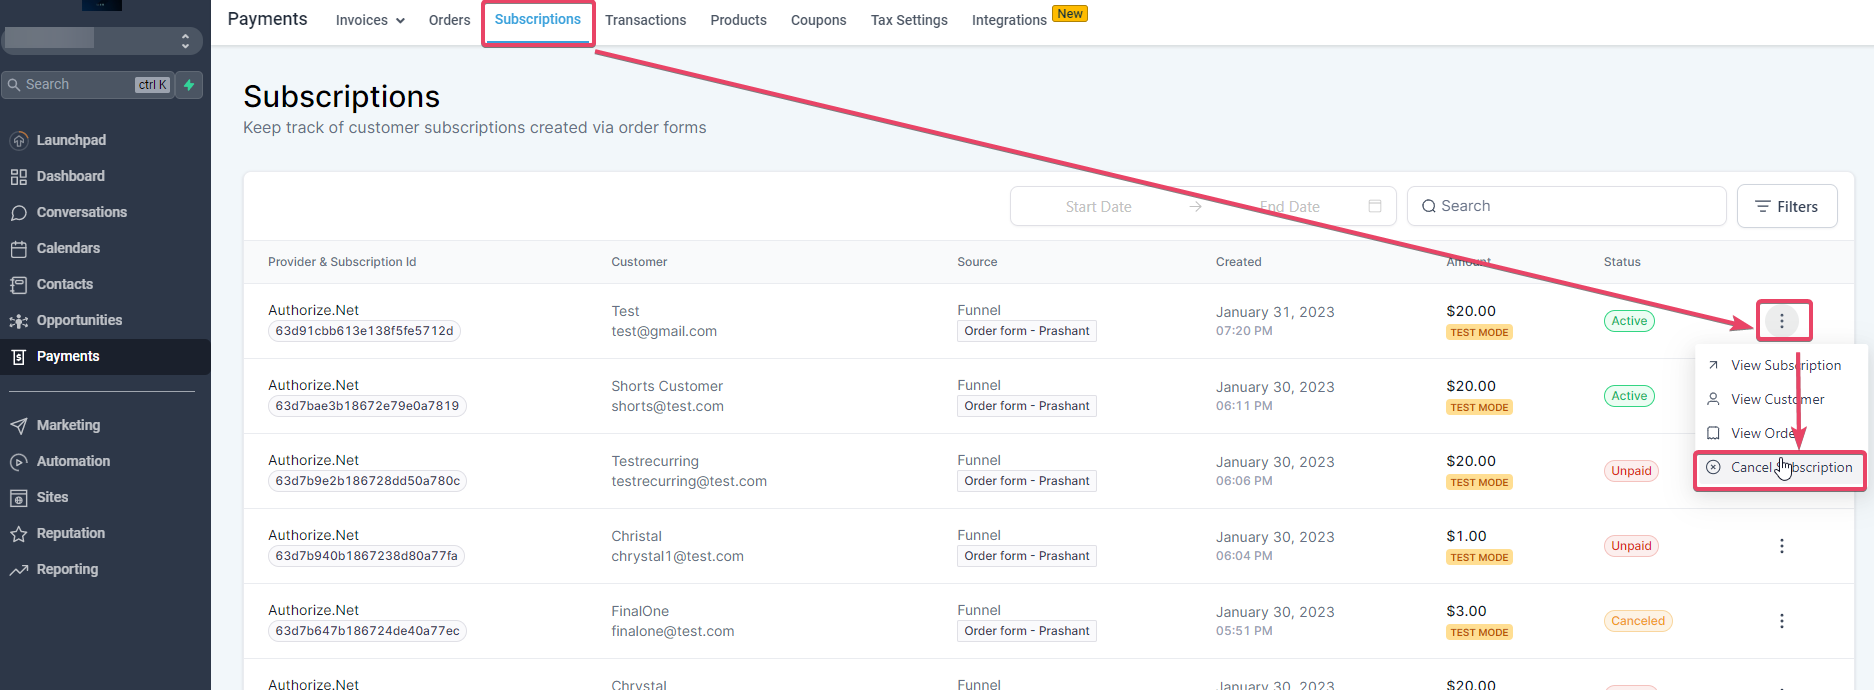Viewport: 1874px width, 690px height.
Task: Focus the subscriptions Search field
Action: [x=1566, y=206]
